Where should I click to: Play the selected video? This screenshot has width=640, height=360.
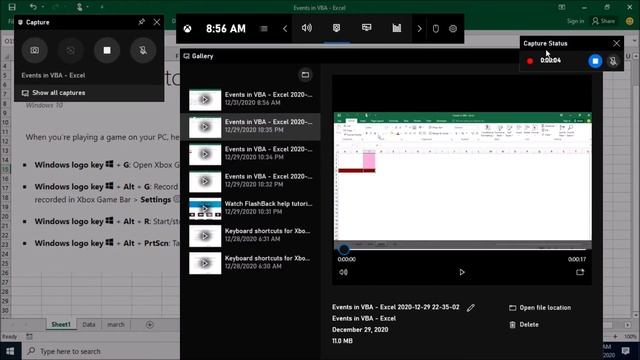[462, 272]
